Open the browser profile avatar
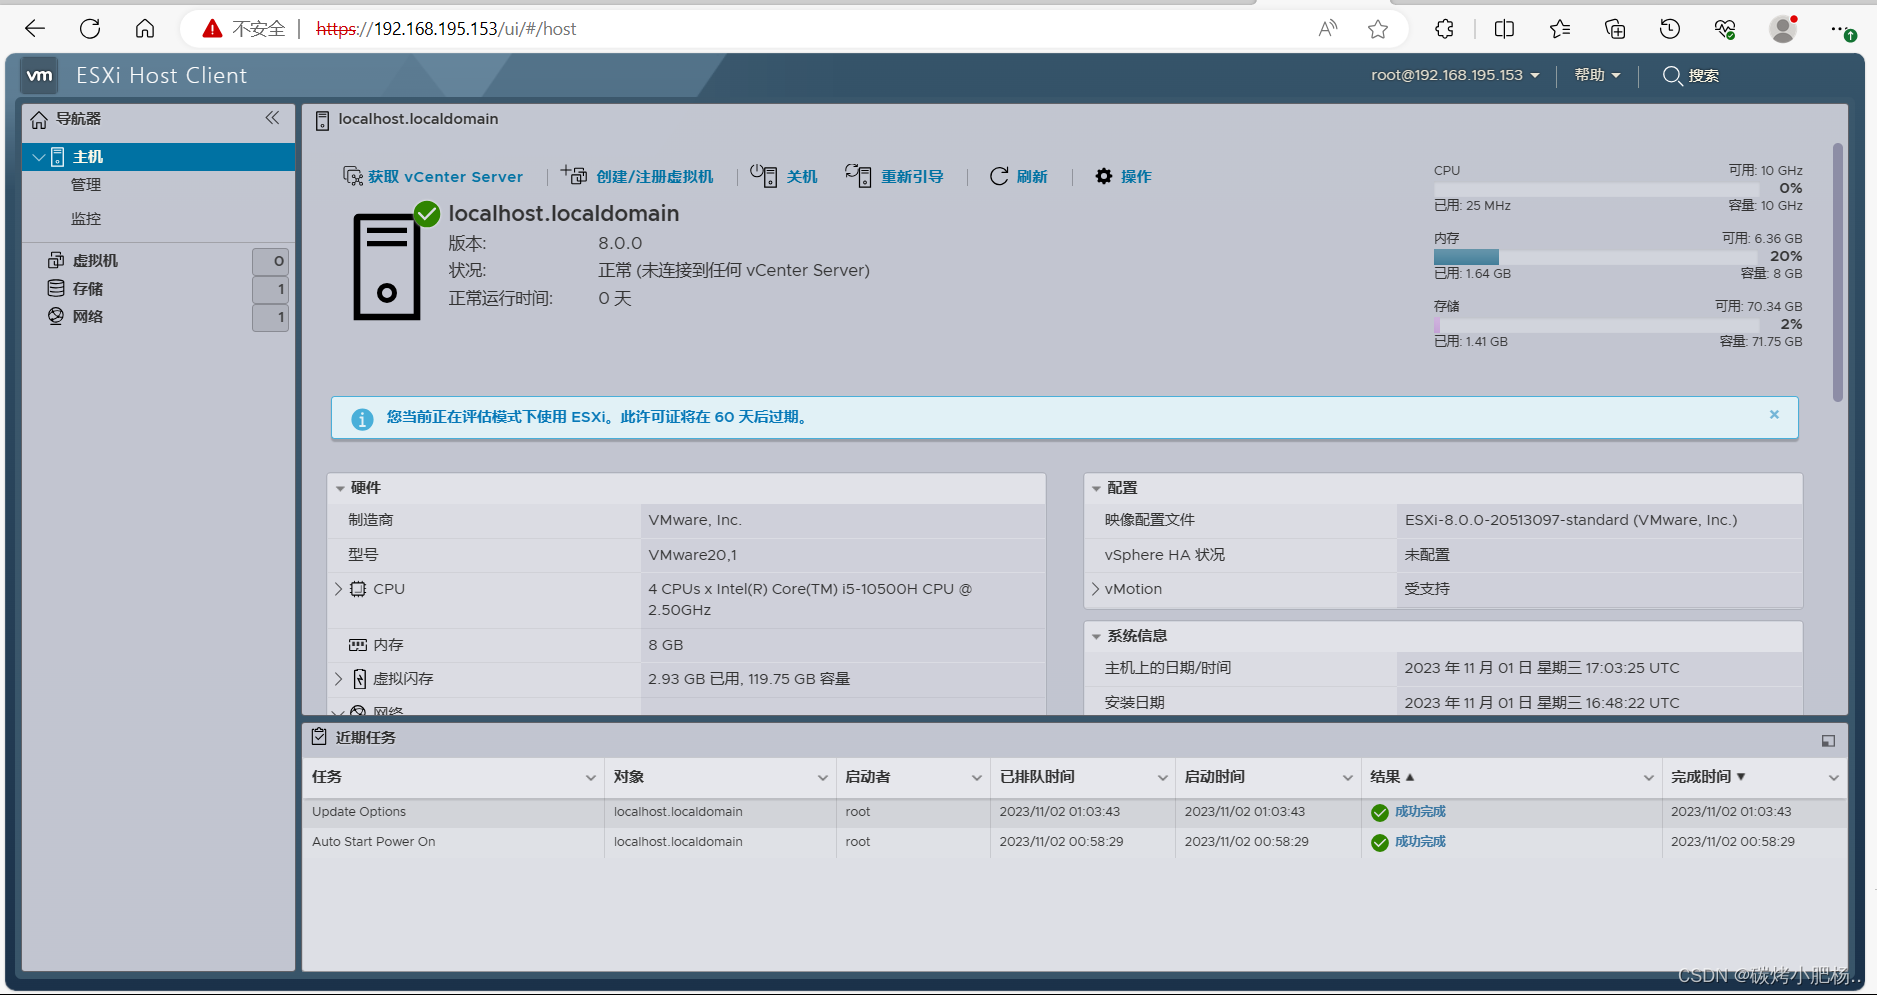1877x995 pixels. point(1783,29)
